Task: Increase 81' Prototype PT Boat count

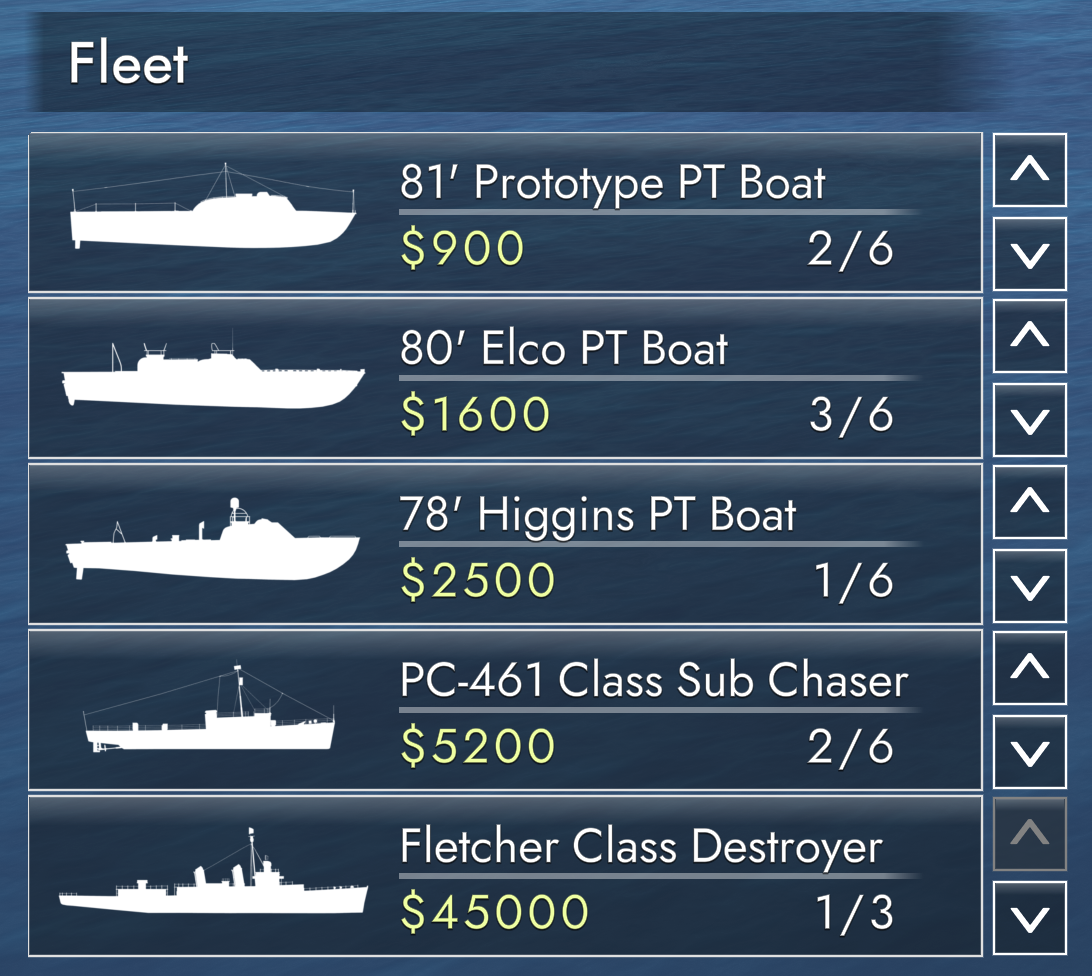Action: (x=1029, y=170)
